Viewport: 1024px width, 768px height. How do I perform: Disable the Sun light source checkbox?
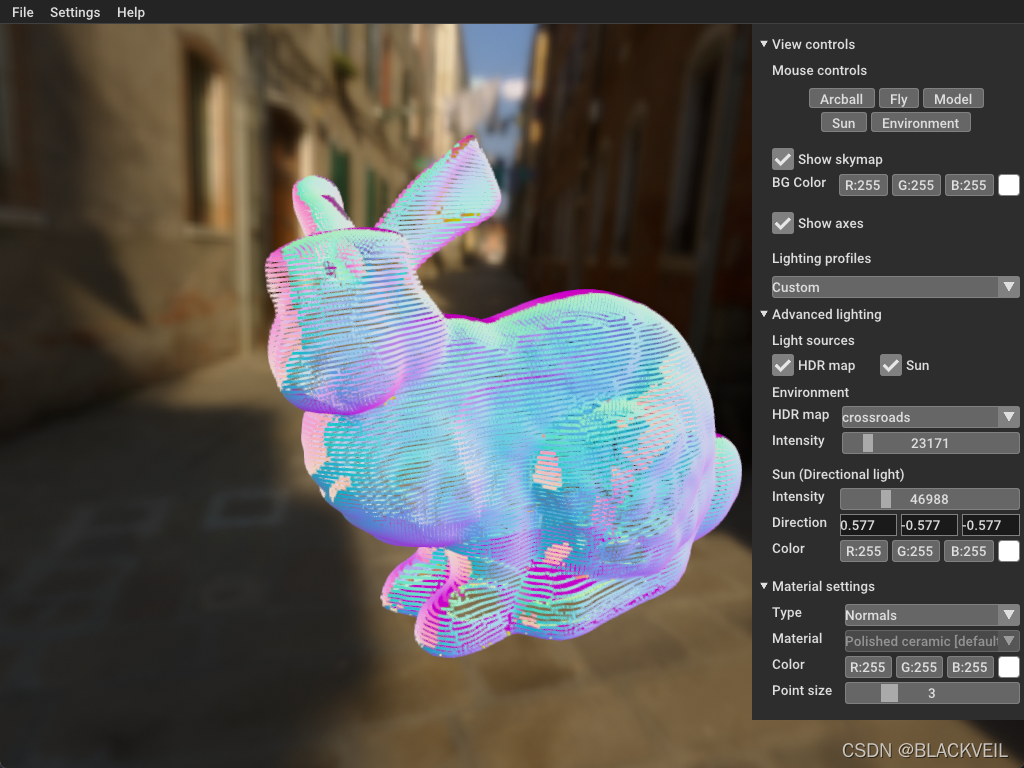click(x=890, y=365)
